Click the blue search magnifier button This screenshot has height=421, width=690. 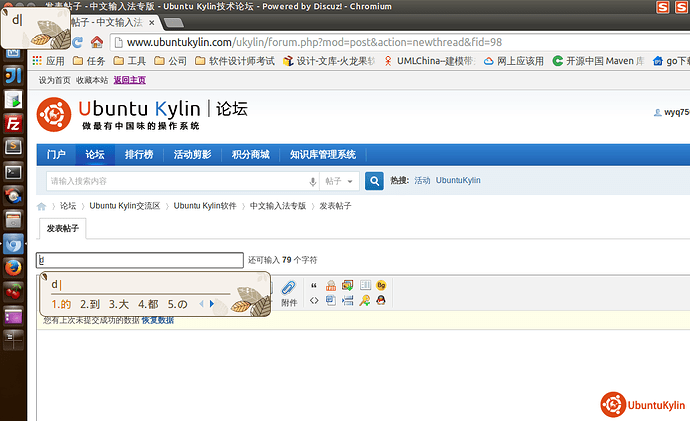pyautogui.click(x=374, y=181)
